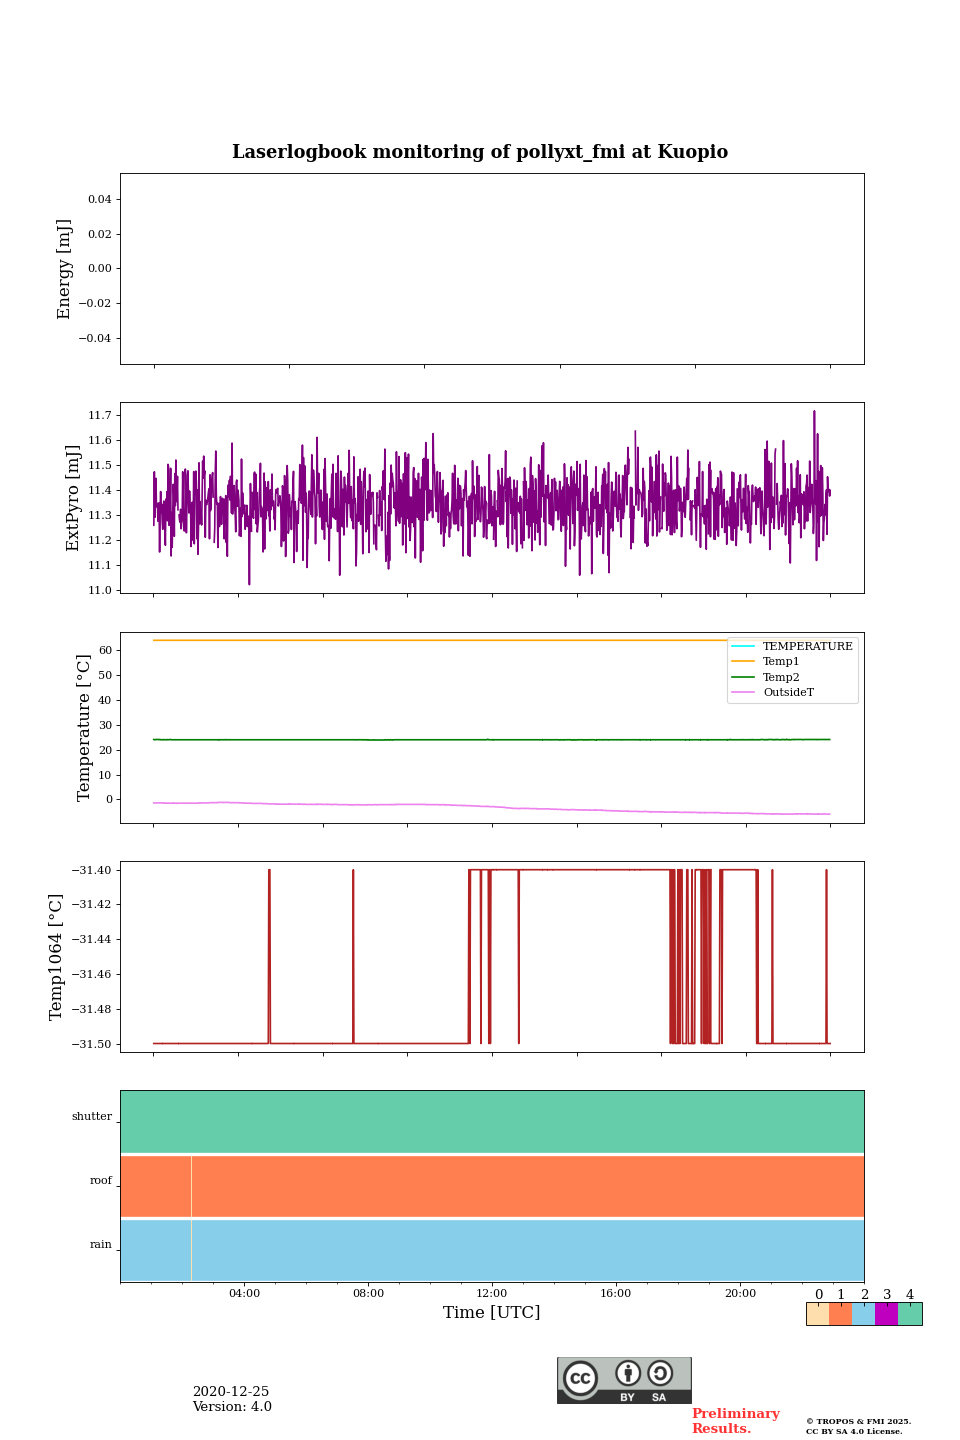Click the green shutter status band
The width and height of the screenshot is (960, 1440).
pos(492,1121)
